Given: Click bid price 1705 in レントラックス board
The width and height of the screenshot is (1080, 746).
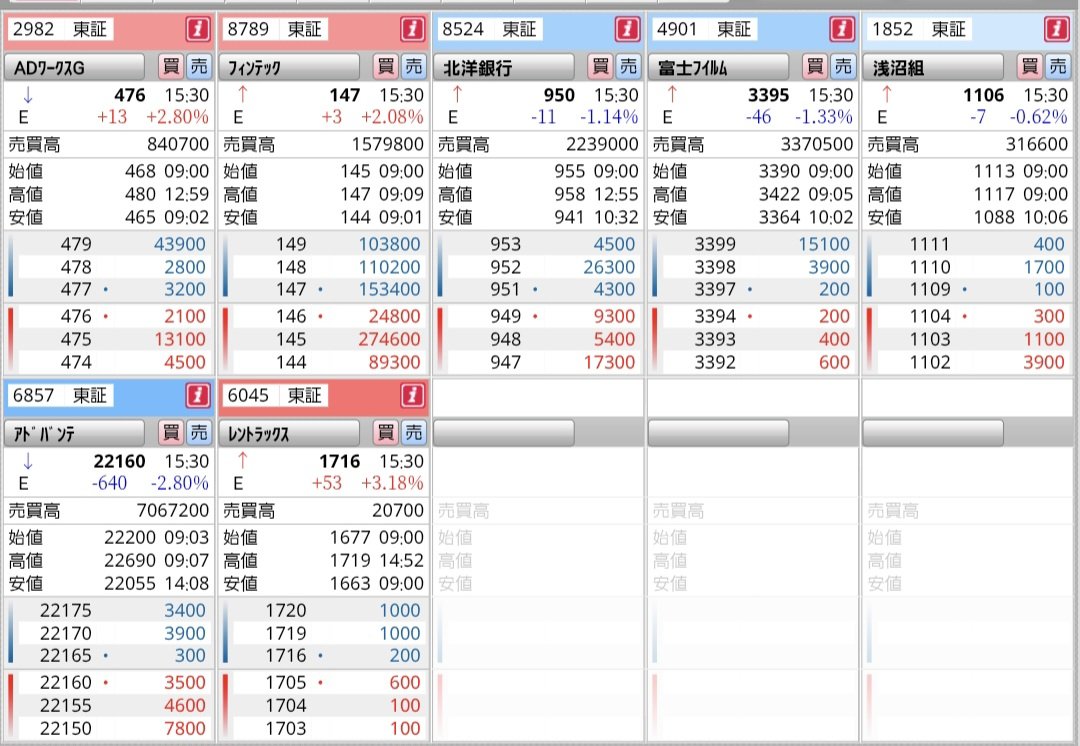Looking at the screenshot, I should pyautogui.click(x=286, y=682).
